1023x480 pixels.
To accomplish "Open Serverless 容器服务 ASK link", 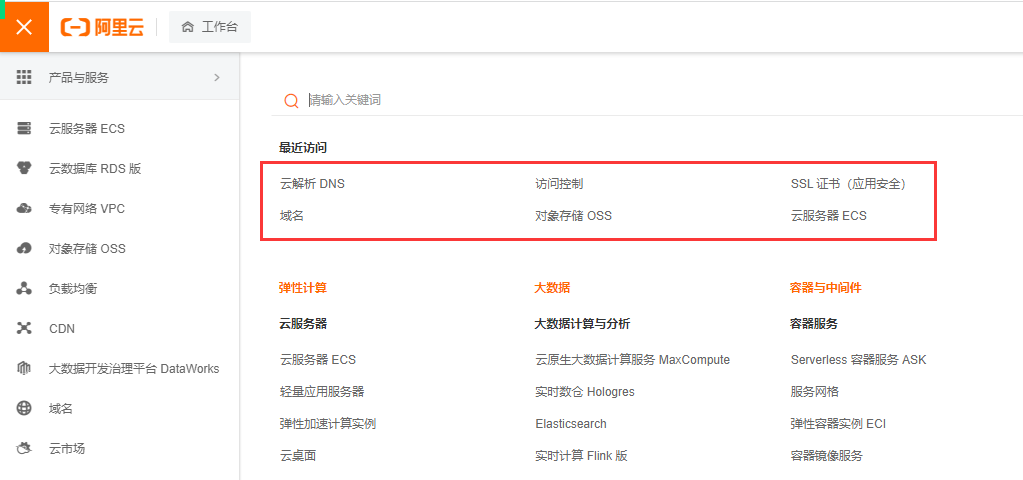I will [x=859, y=360].
